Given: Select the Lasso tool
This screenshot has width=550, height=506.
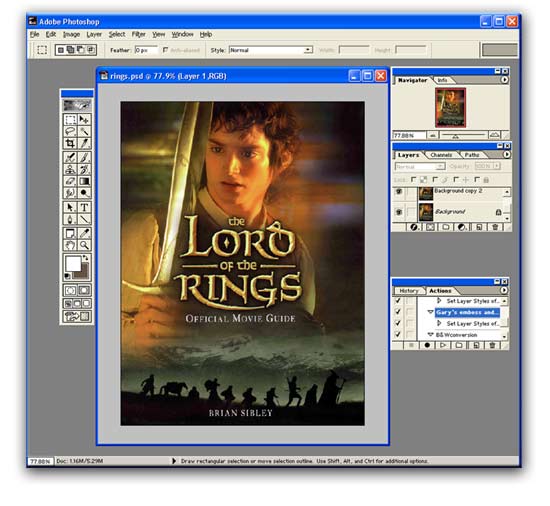Looking at the screenshot, I should coord(70,131).
